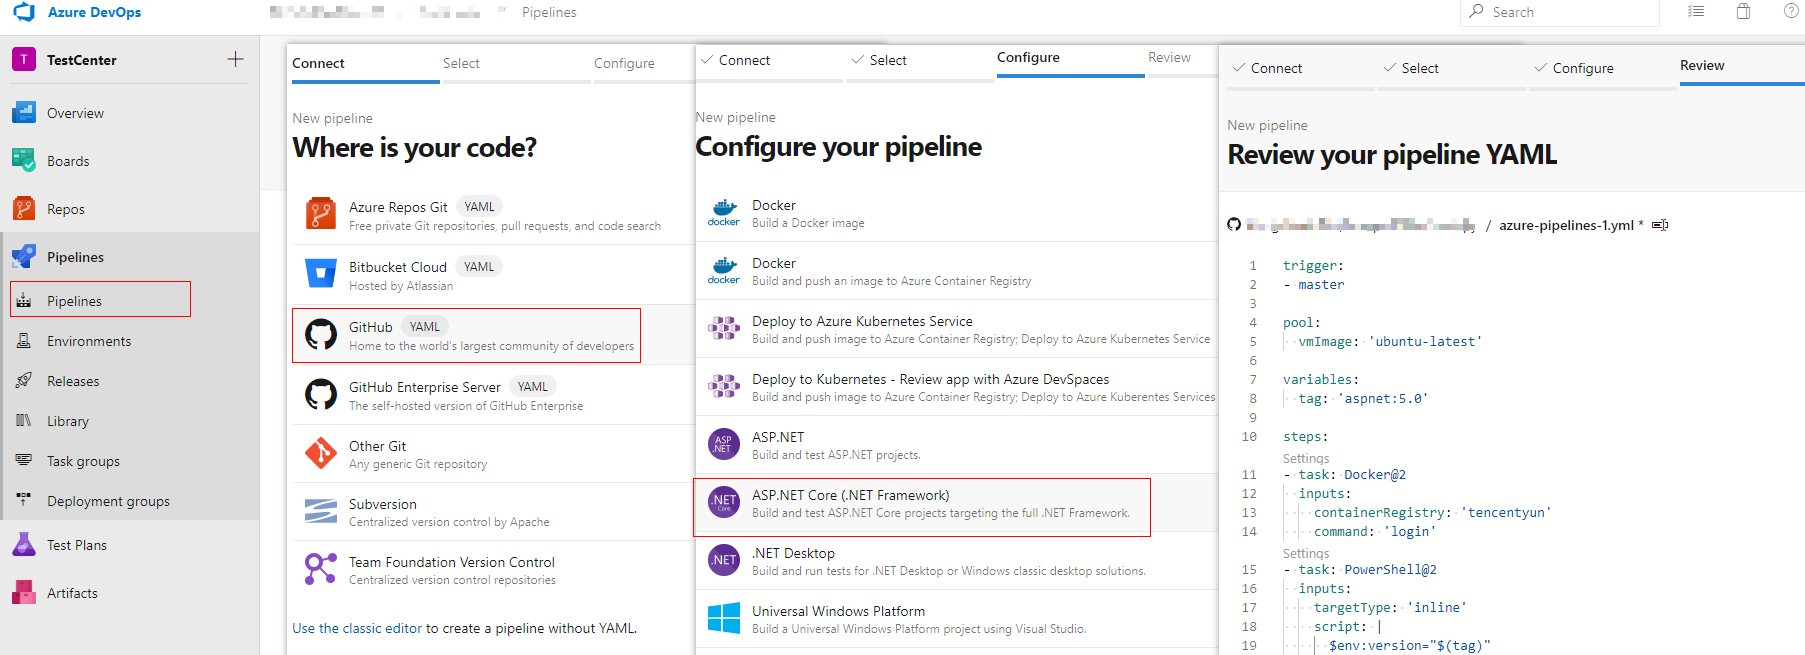Screen dimensions: 1805x655
Task: Click the Settings link above Docker@2 task
Action: click(x=1305, y=458)
